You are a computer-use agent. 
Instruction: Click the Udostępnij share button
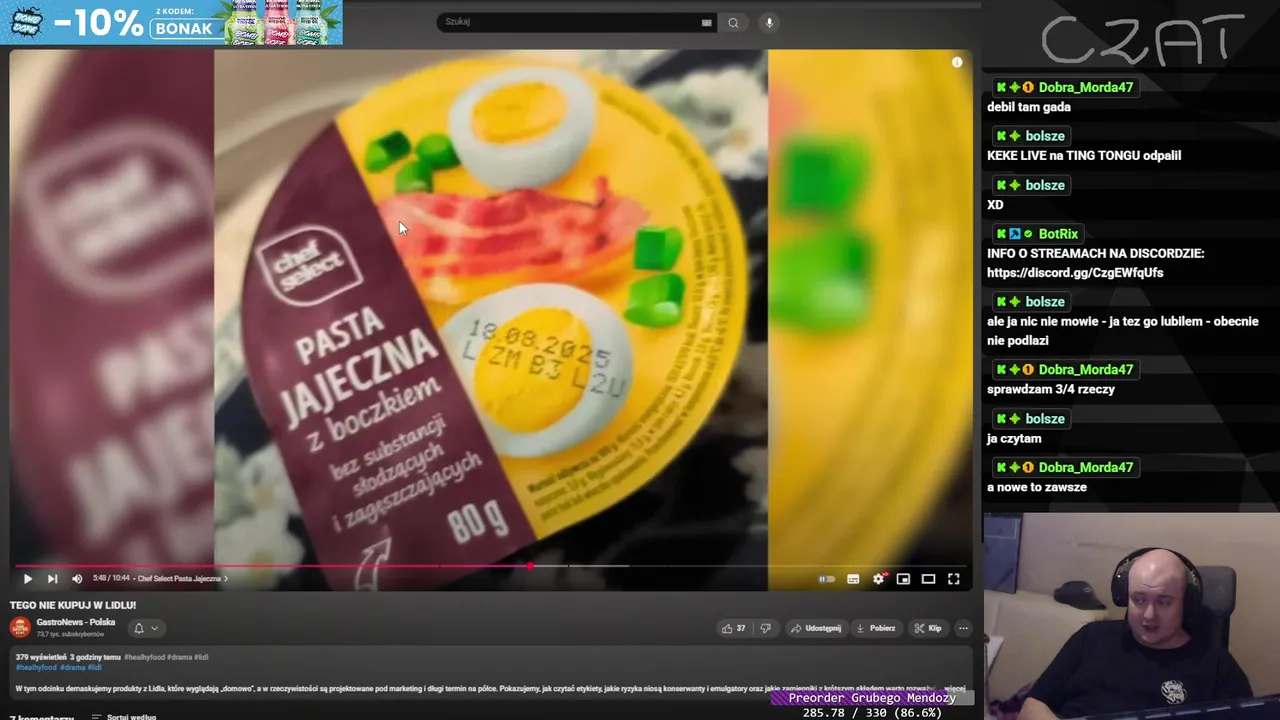tap(816, 628)
